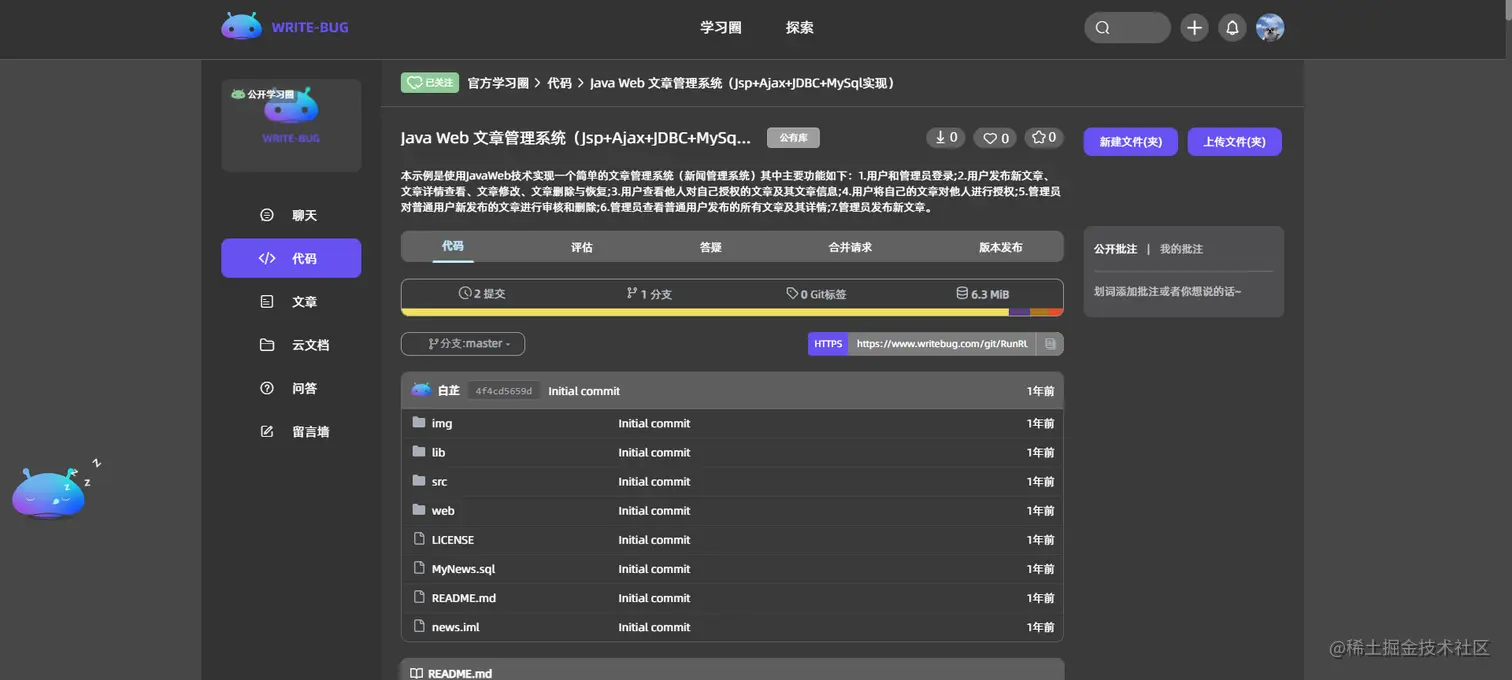Open 留言墙 in the sidebar
The height and width of the screenshot is (680, 1512).
291,432
